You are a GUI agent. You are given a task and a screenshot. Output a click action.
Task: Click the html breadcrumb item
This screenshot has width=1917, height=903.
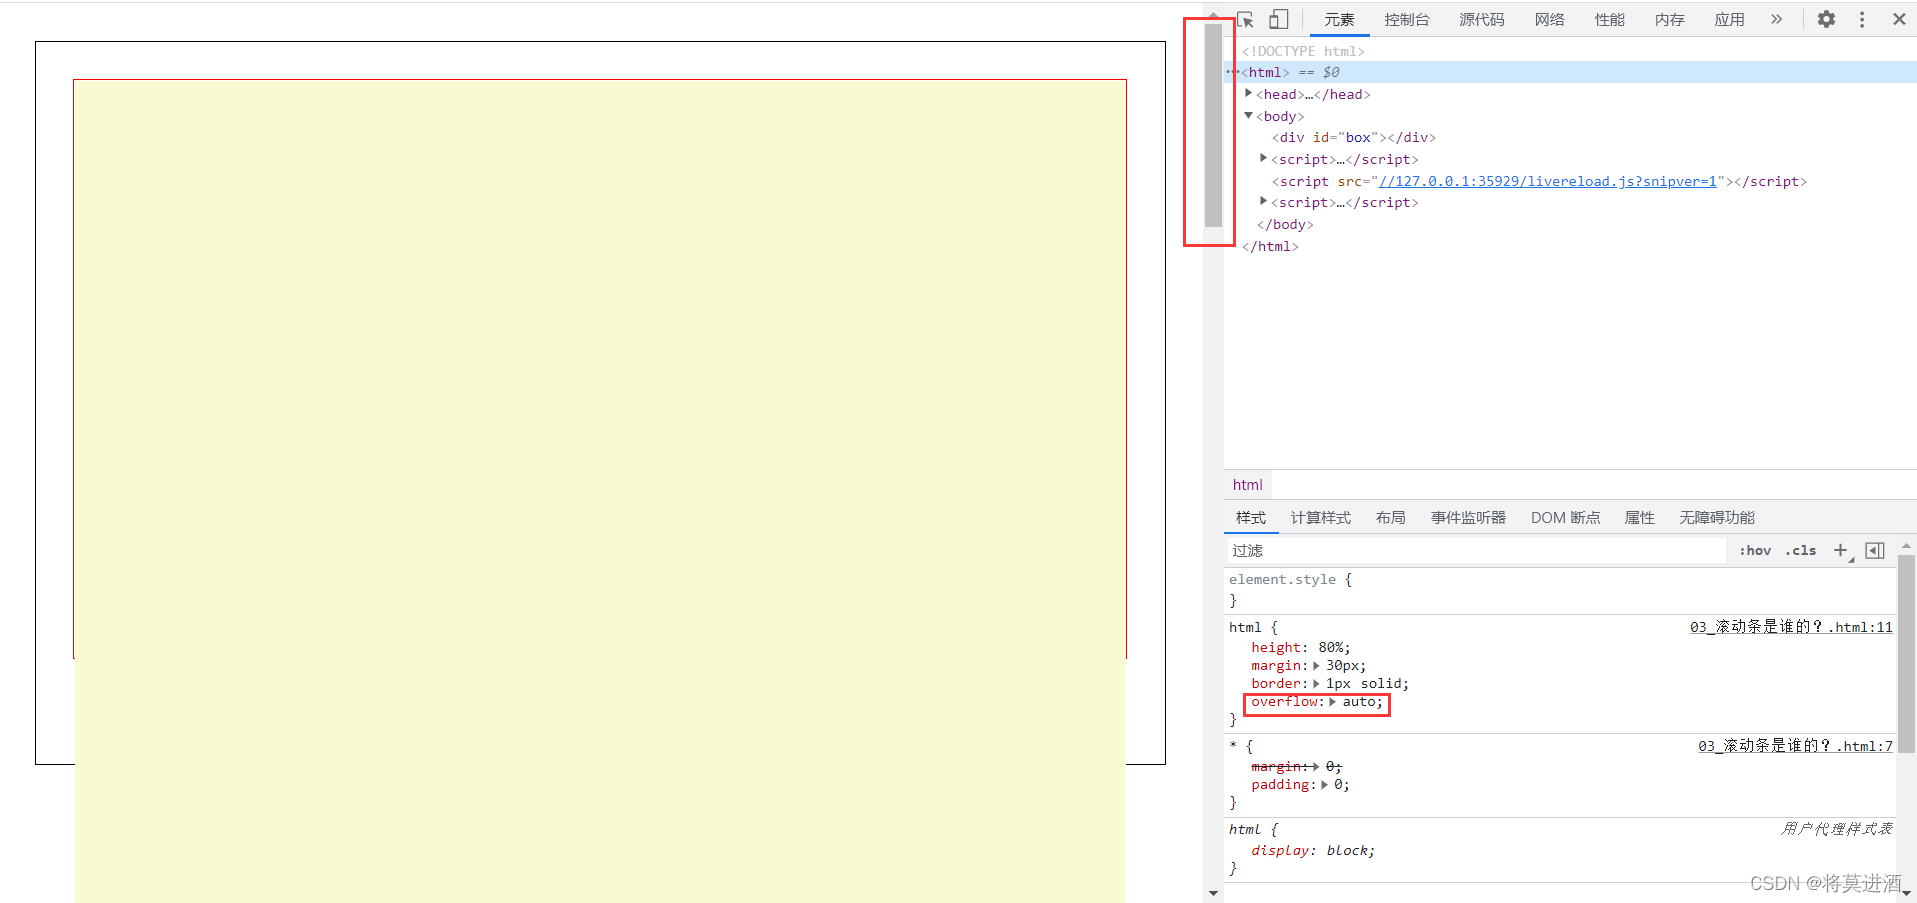(1247, 484)
